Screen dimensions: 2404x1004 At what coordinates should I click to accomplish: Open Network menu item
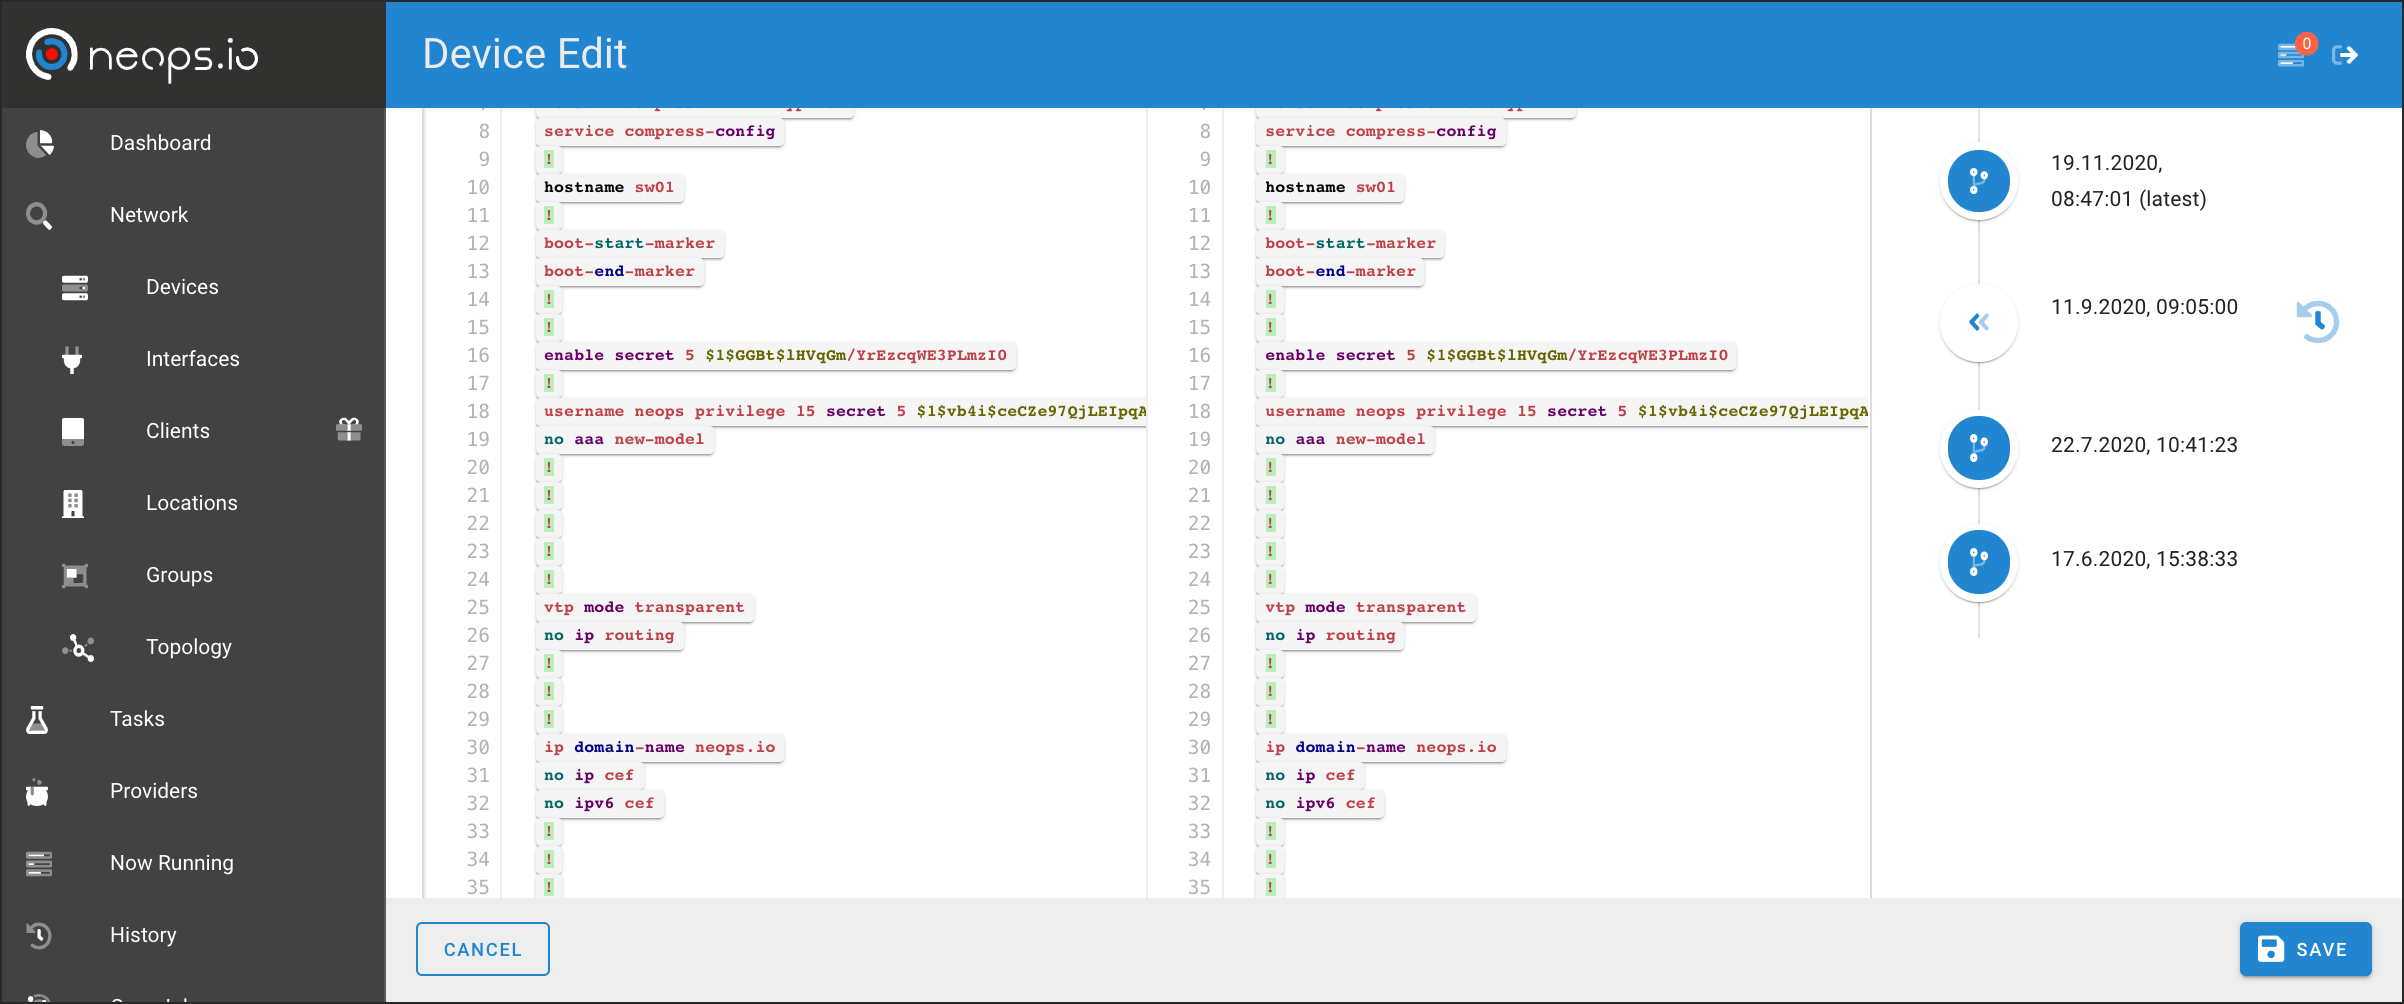(x=149, y=215)
